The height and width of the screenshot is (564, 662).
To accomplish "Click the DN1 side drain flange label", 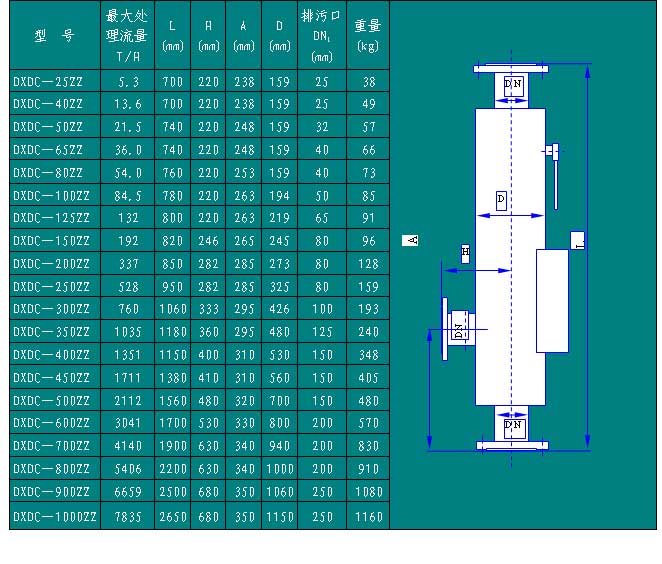I will pos(458,330).
